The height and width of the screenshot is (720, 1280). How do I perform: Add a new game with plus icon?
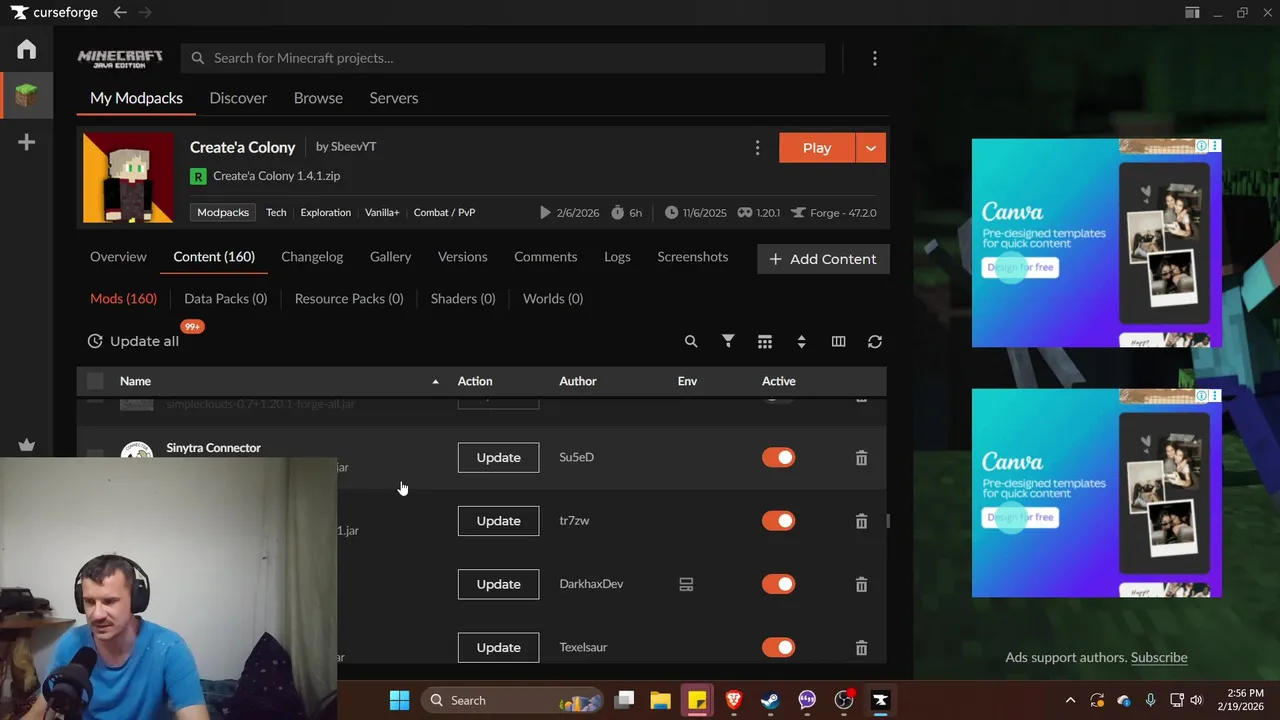click(x=27, y=142)
